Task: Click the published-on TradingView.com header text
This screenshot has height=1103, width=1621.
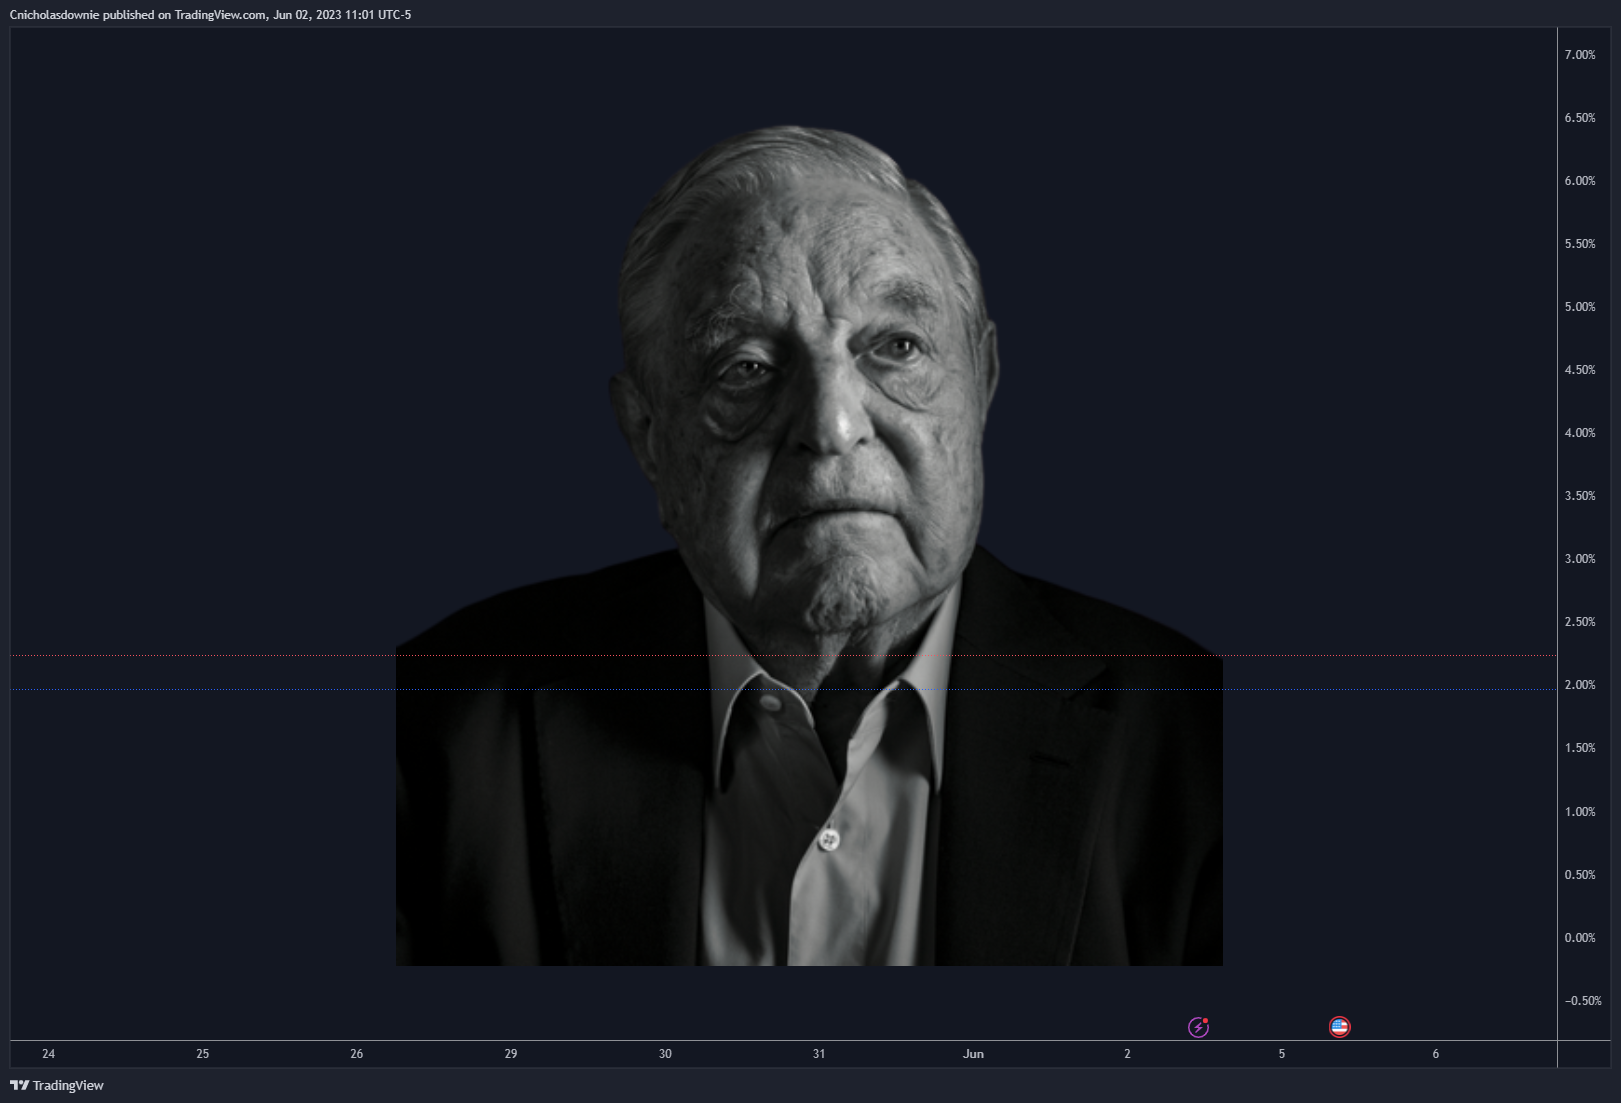Action: click(210, 15)
